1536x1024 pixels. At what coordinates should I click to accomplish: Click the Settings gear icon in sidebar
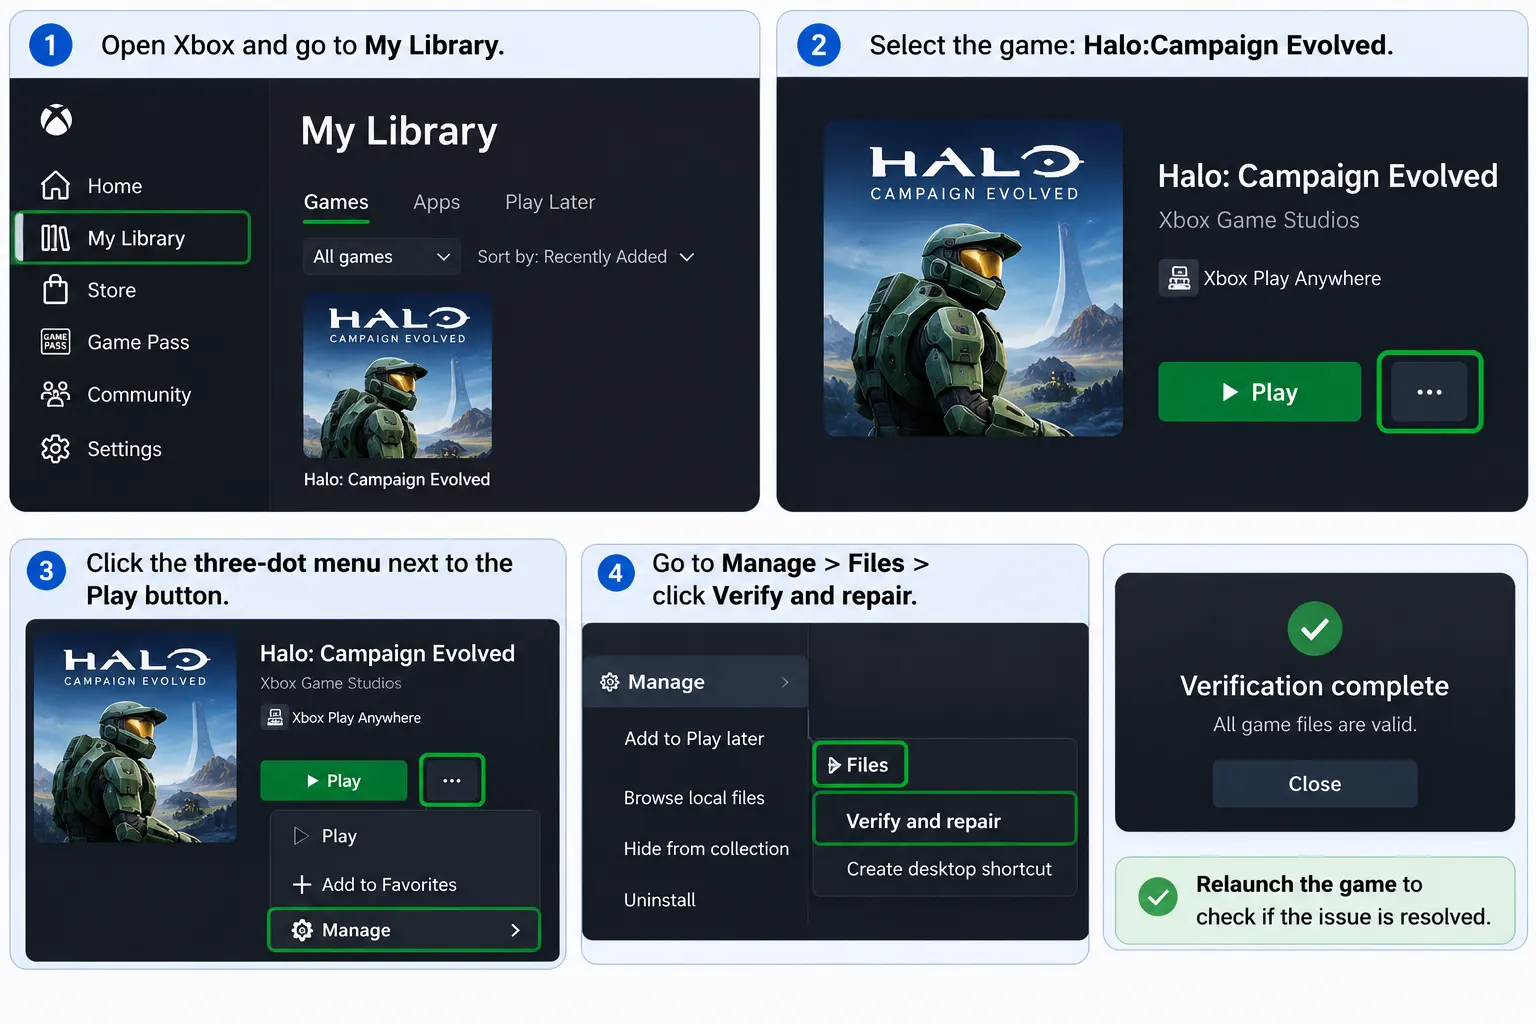pyautogui.click(x=55, y=448)
